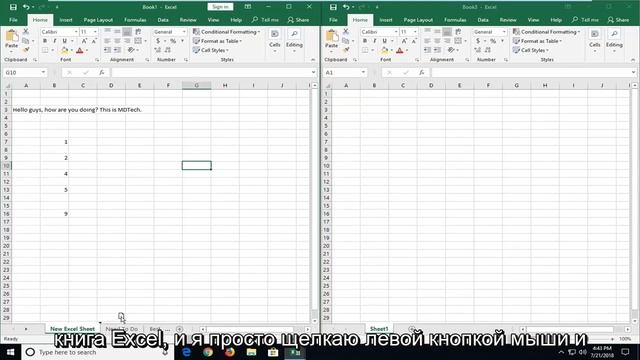640x360 pixels.
Task: Click Windows search box Type here to search
Action: pos(98,352)
